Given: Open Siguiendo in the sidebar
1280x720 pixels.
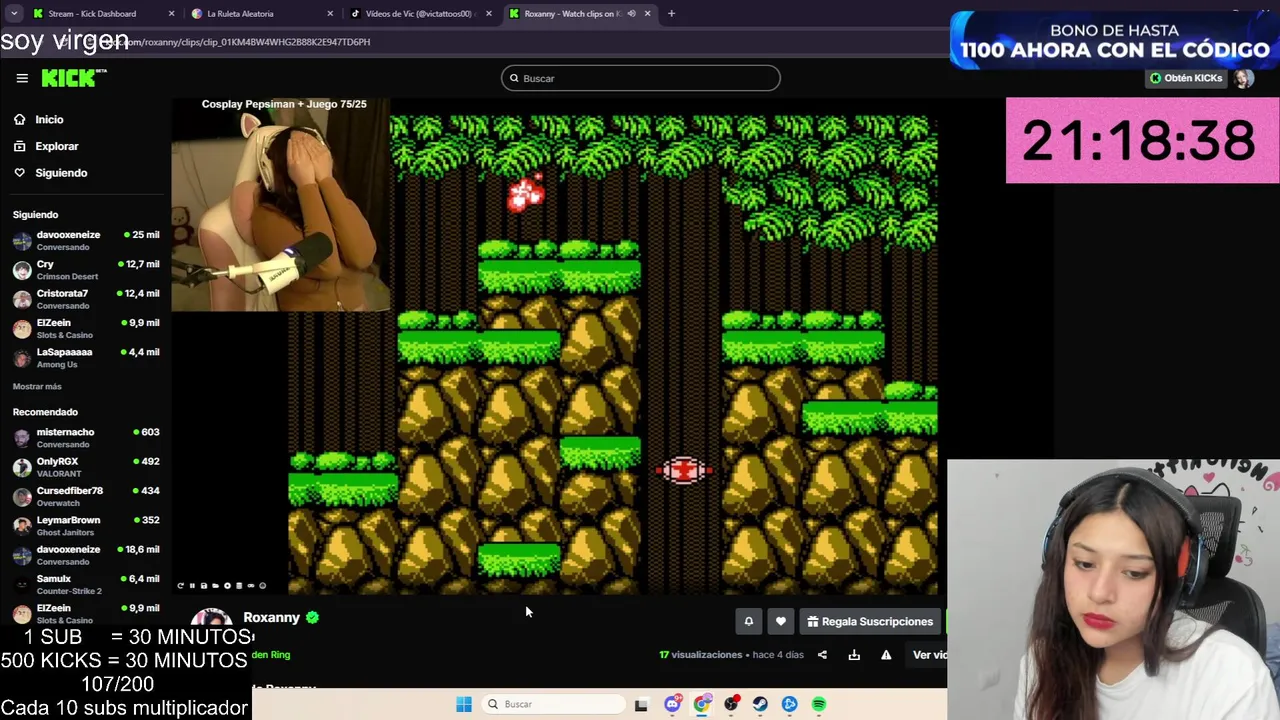Looking at the screenshot, I should tap(61, 173).
